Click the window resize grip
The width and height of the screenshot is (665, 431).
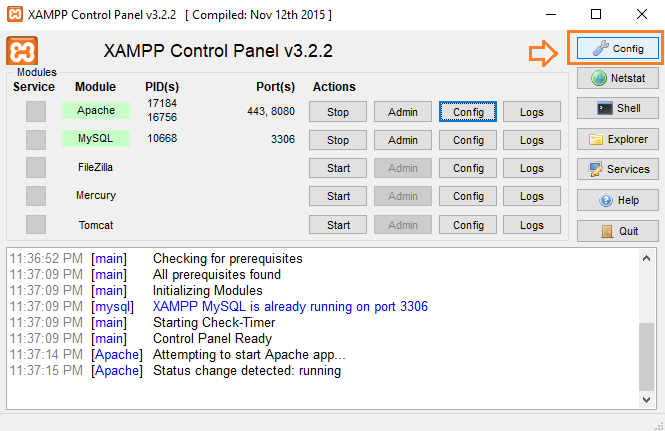pyautogui.click(x=659, y=425)
